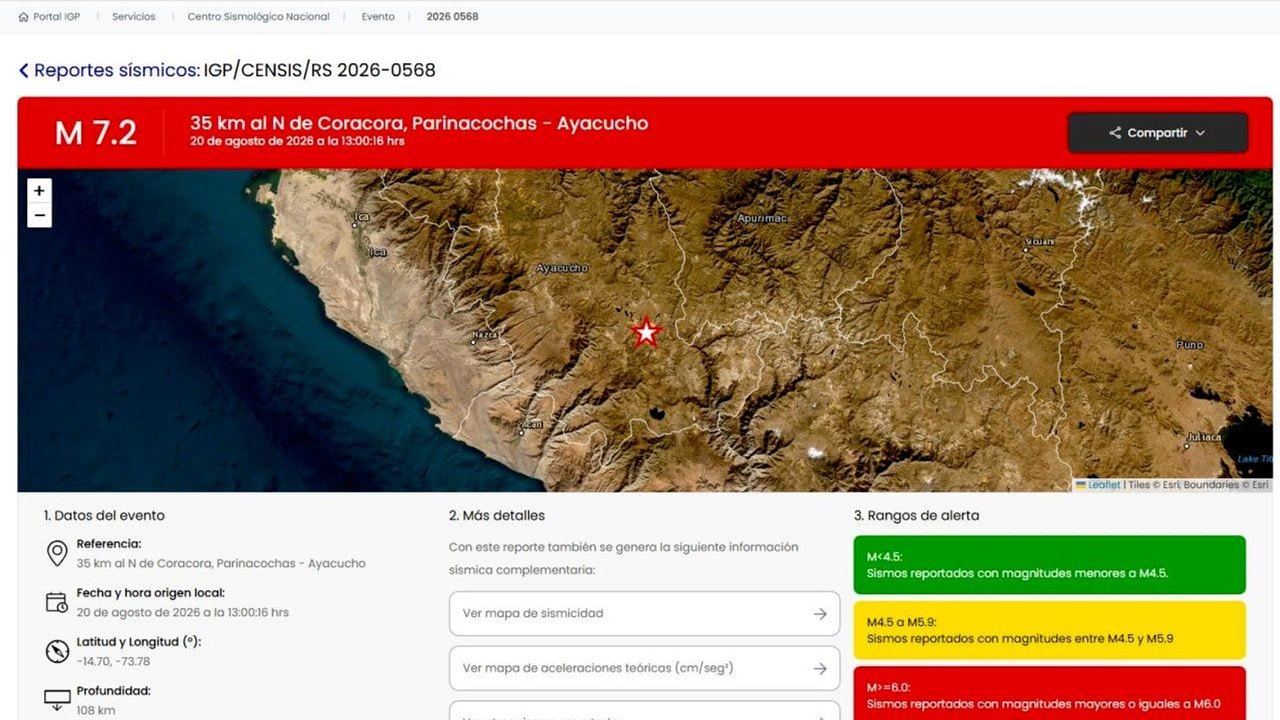Select yellow M4.5 a M5.9 alert range
Viewport: 1280px width, 720px height.
1050,630
